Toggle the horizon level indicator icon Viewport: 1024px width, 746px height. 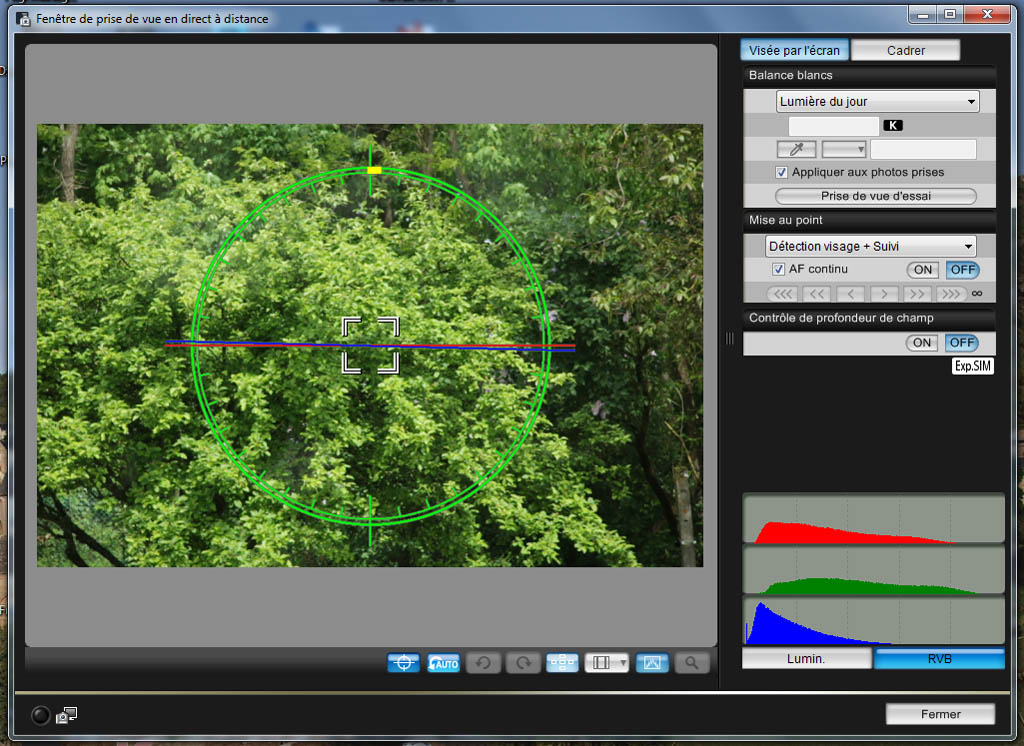404,663
